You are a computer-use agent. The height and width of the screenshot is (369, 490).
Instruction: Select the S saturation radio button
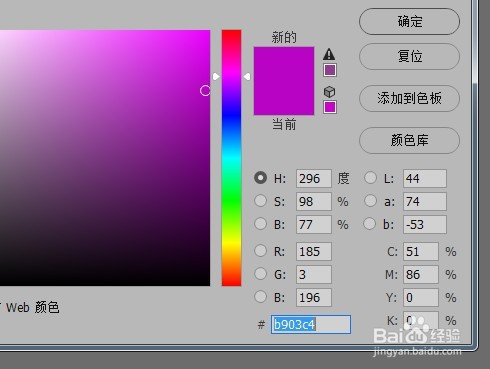tap(260, 201)
